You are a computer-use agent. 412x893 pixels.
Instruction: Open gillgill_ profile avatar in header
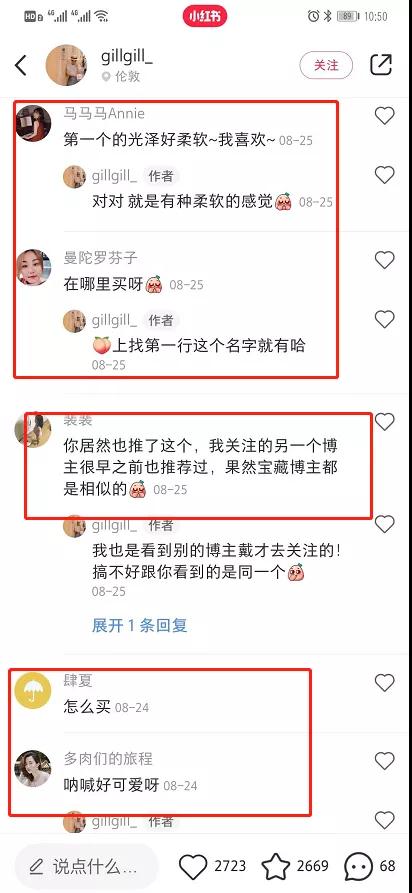click(66, 65)
